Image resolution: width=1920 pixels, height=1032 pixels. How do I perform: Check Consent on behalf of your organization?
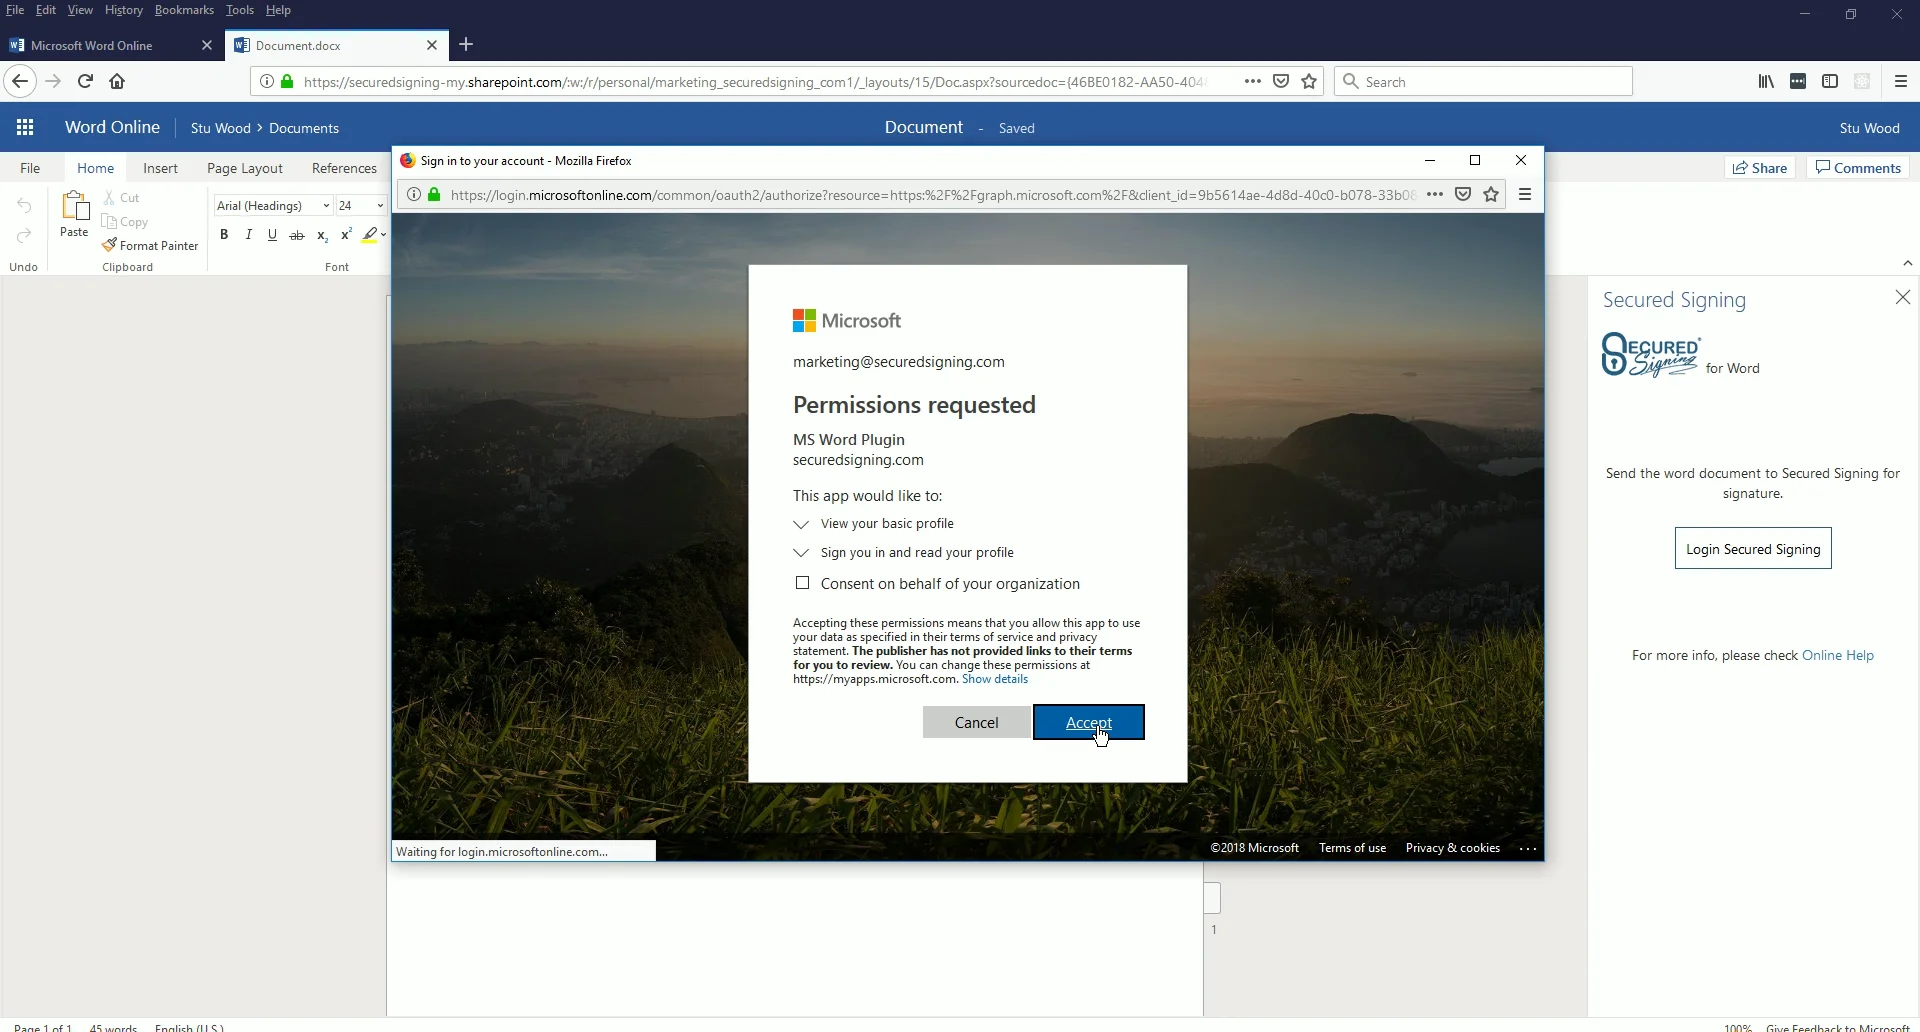click(x=803, y=583)
